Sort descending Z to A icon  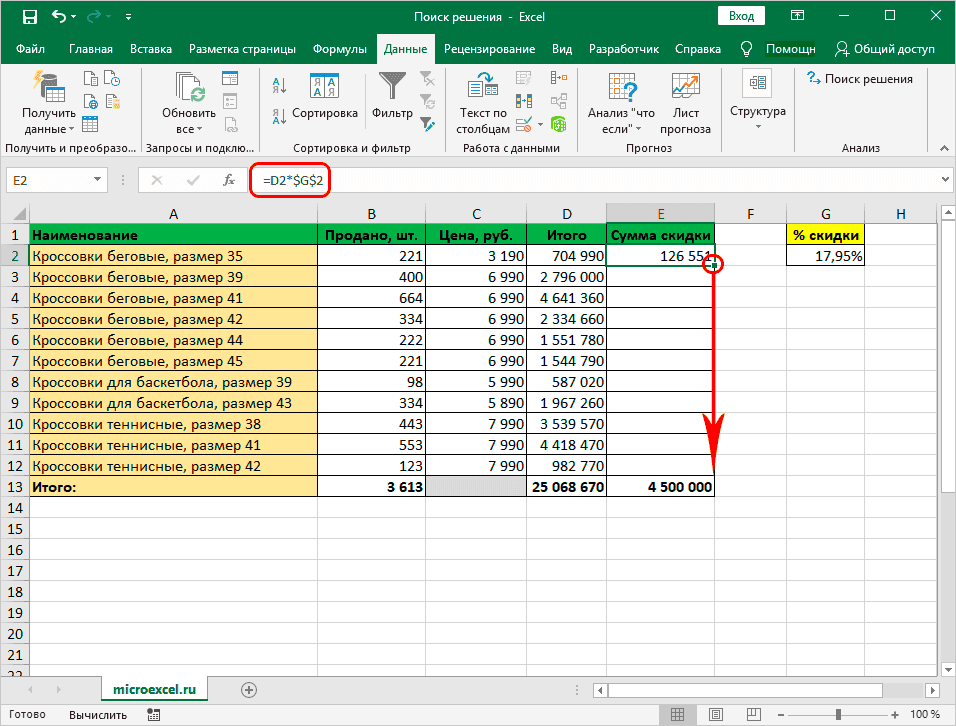click(x=280, y=112)
